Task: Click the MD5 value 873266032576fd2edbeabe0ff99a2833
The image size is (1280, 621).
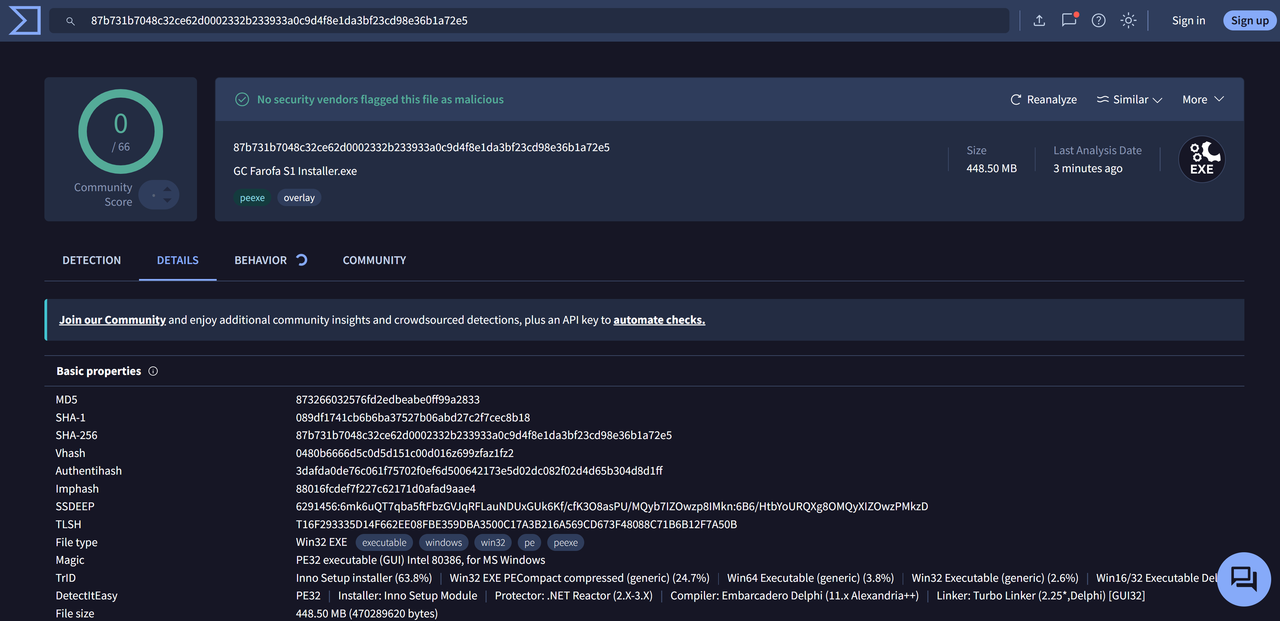Action: tap(388, 400)
